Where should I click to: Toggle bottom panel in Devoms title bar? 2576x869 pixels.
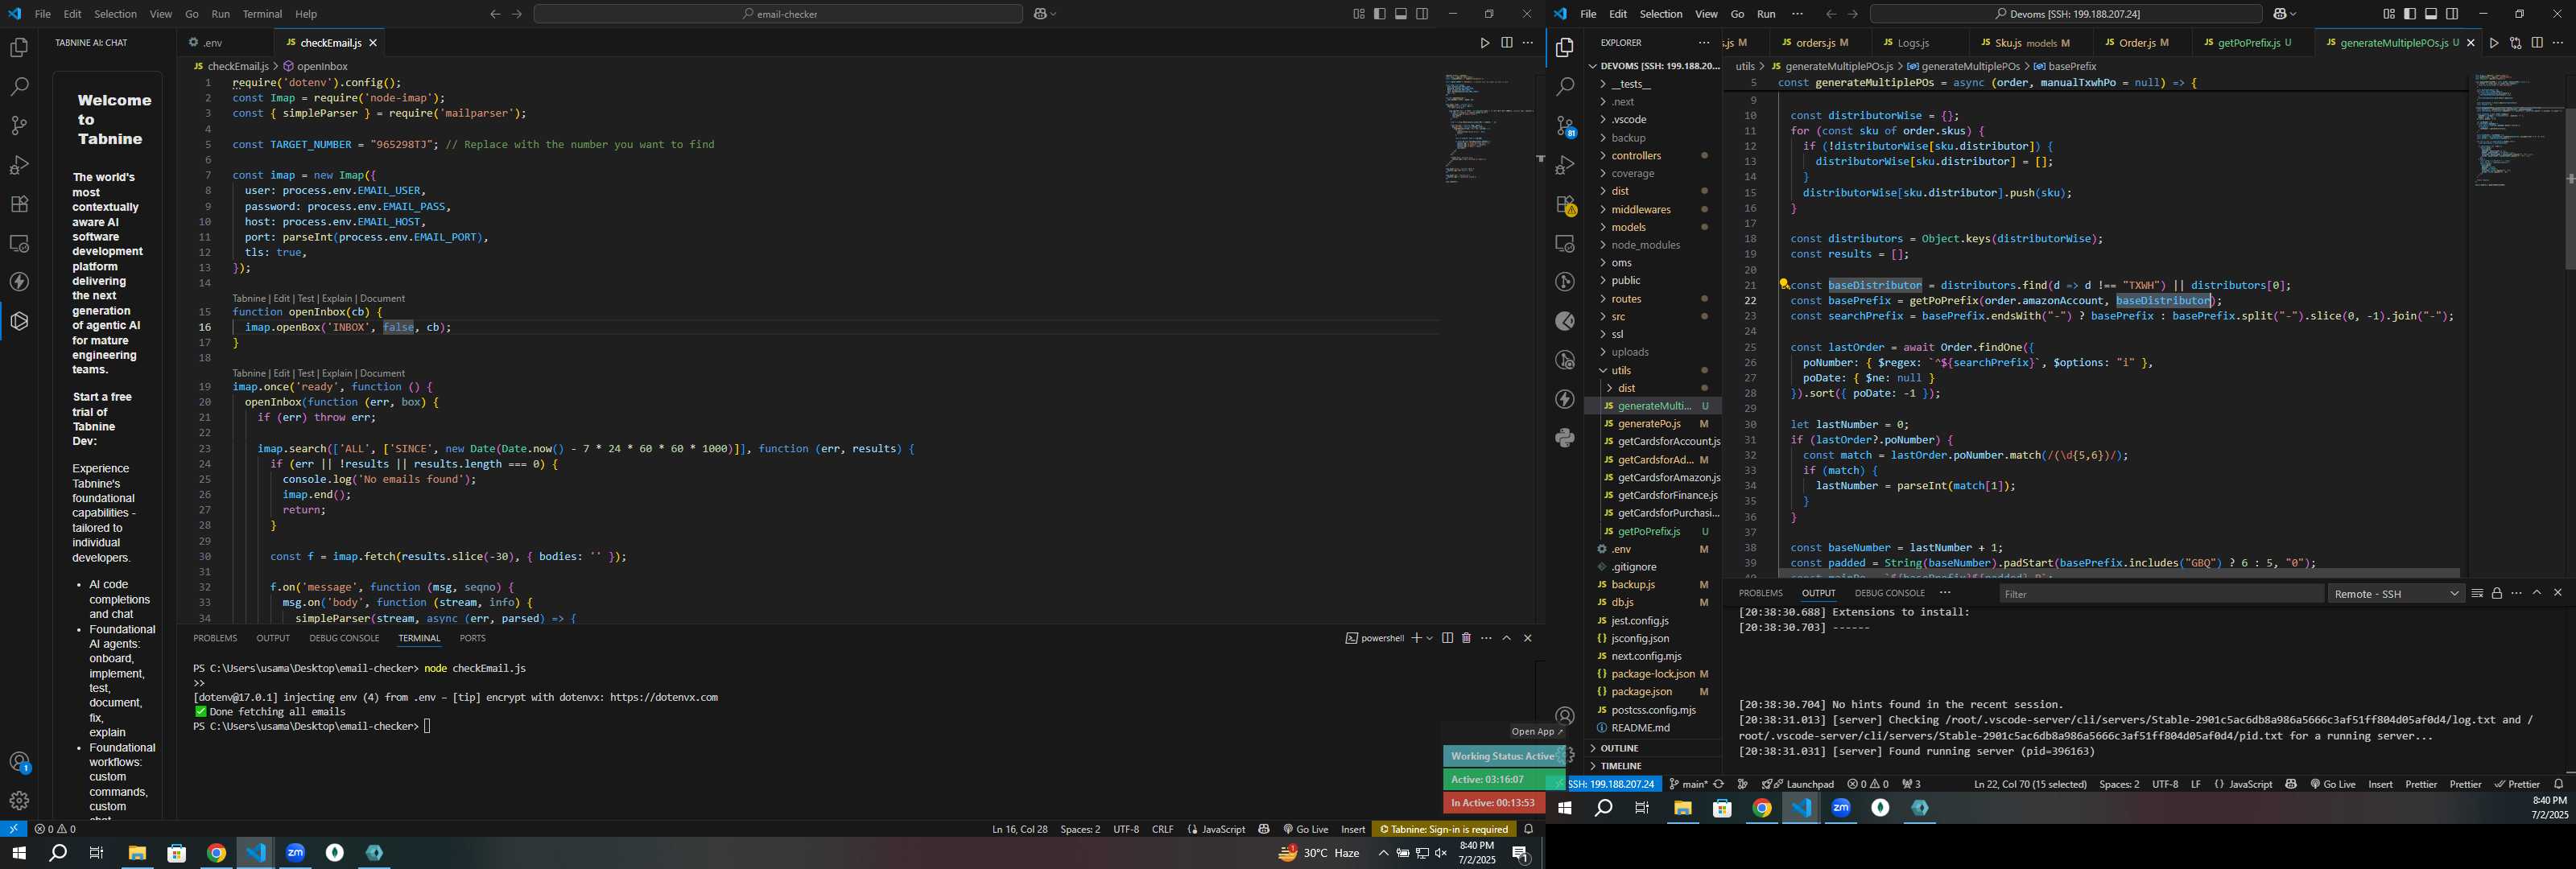coord(2431,14)
